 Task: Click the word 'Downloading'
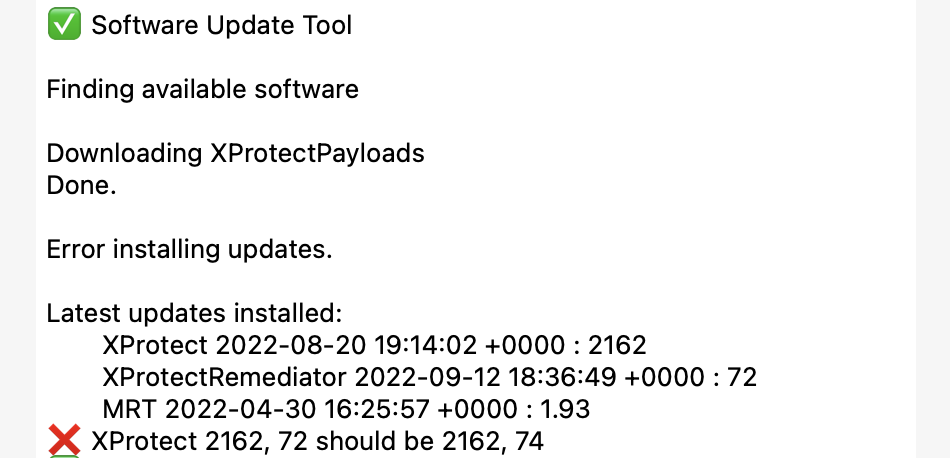point(125,153)
